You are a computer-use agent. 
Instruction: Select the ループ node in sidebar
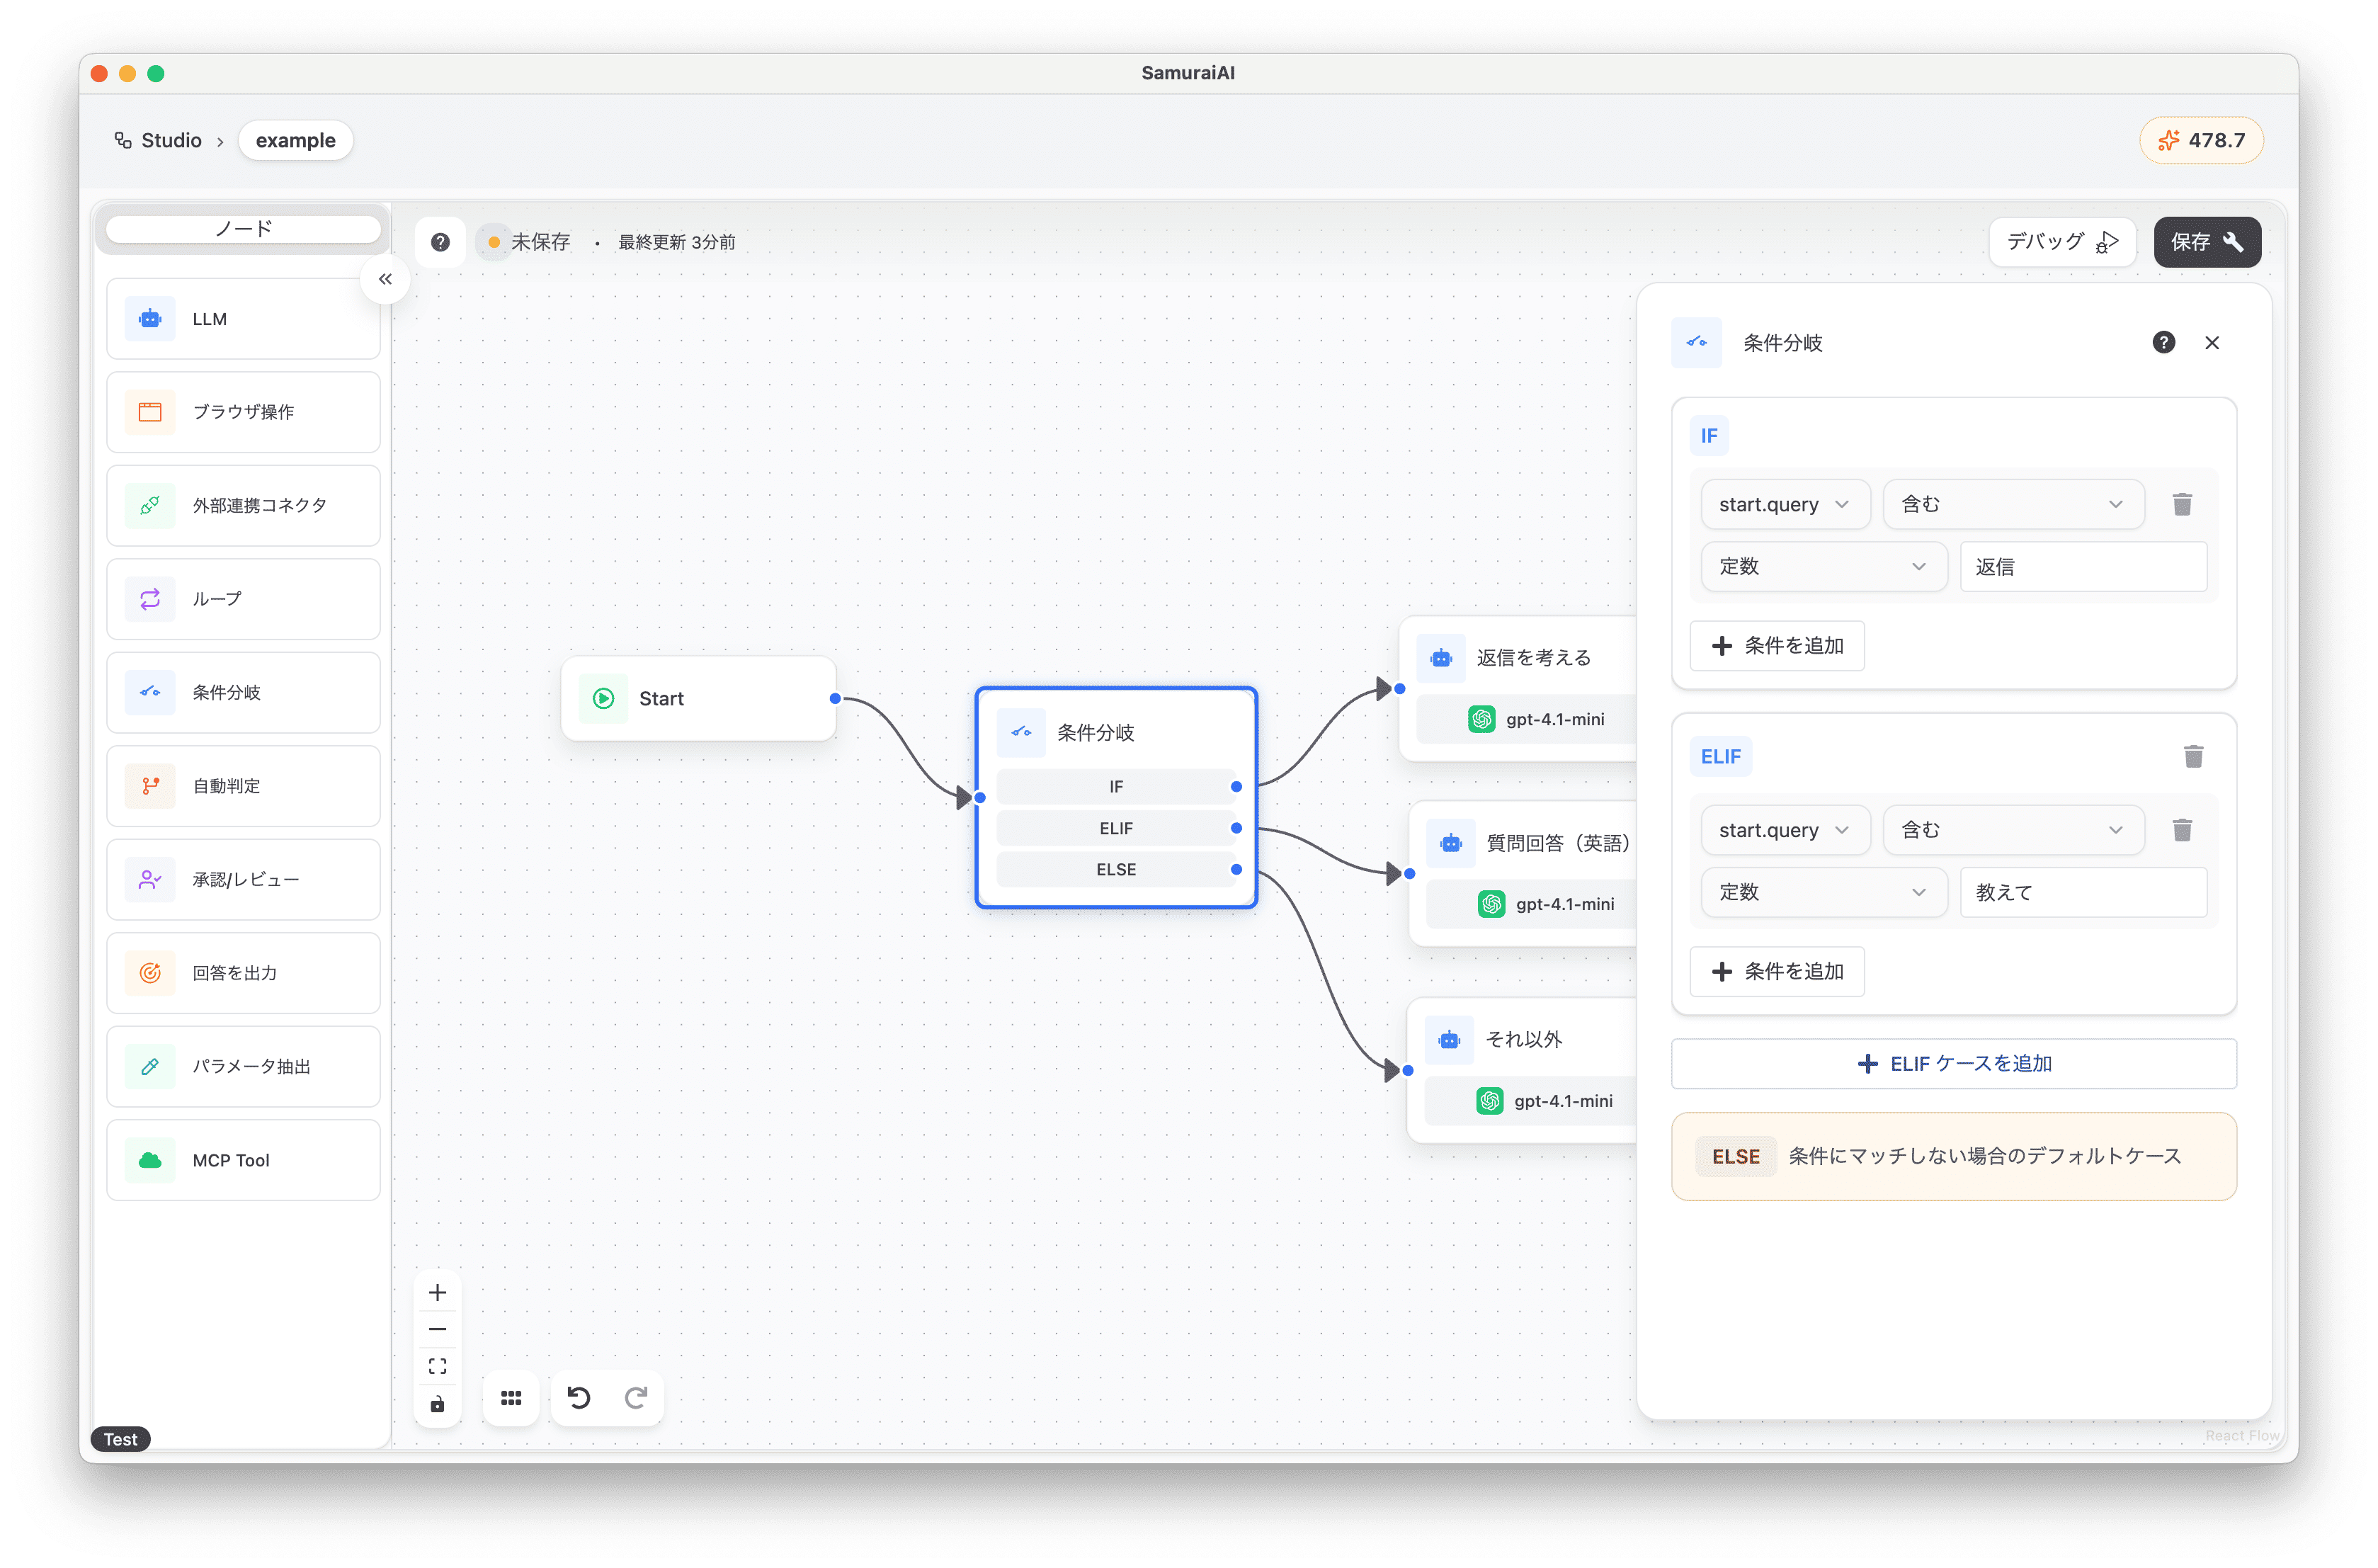pos(243,599)
